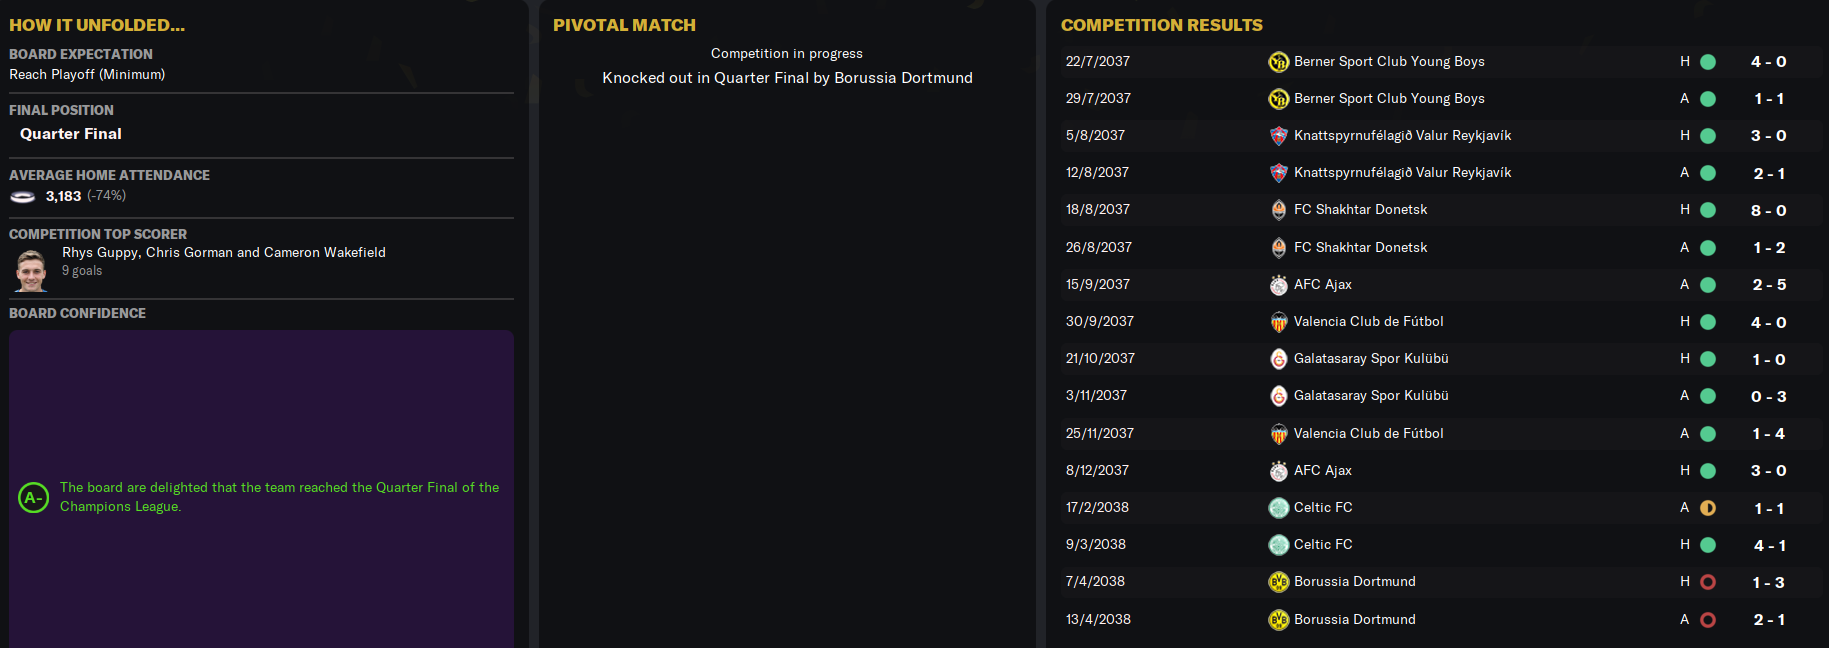The image size is (1829, 648).
Task: Click Borussia Dortmund crest on 7/4/2038 row
Action: point(1278,582)
